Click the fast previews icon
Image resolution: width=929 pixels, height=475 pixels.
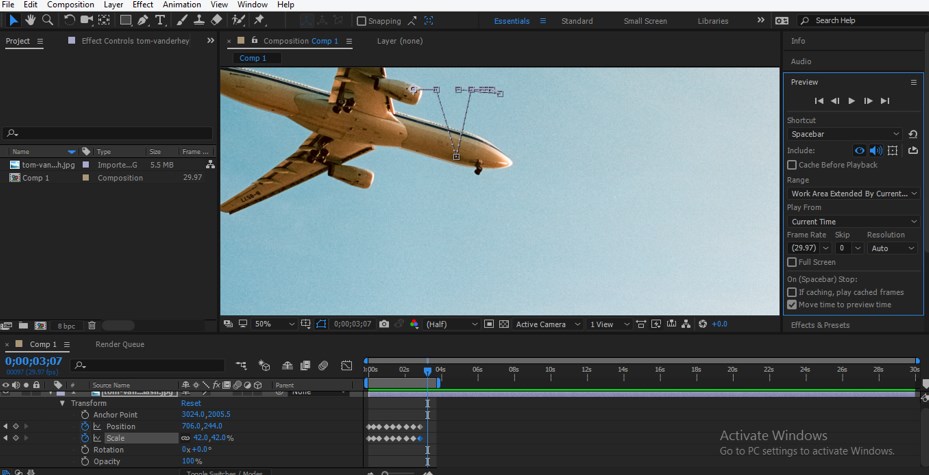click(x=656, y=324)
